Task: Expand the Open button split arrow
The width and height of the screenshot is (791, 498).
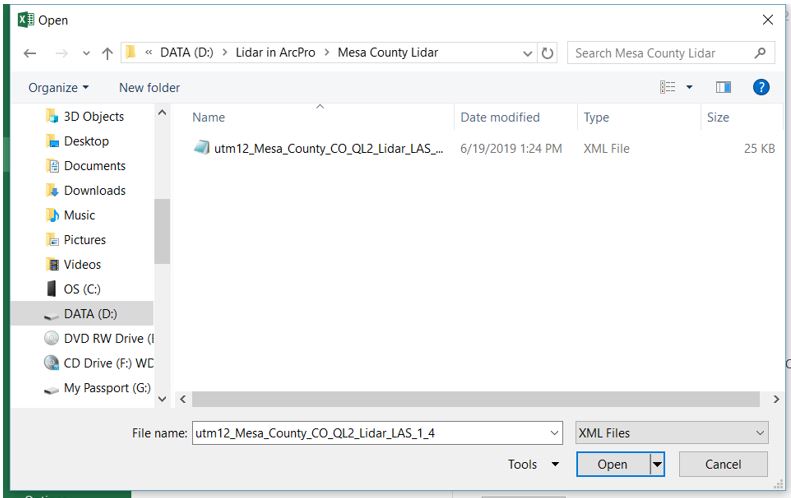Action: click(657, 464)
